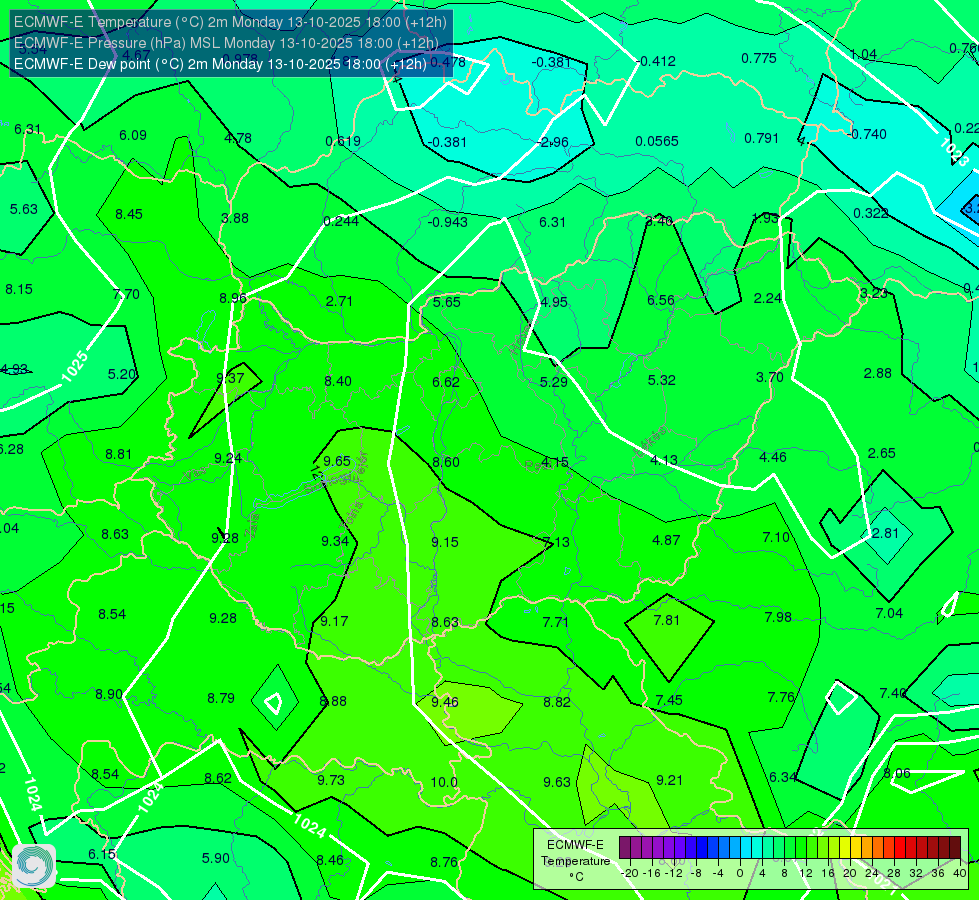
Task: Click the 8.76 dew point value
Action: tap(444, 863)
